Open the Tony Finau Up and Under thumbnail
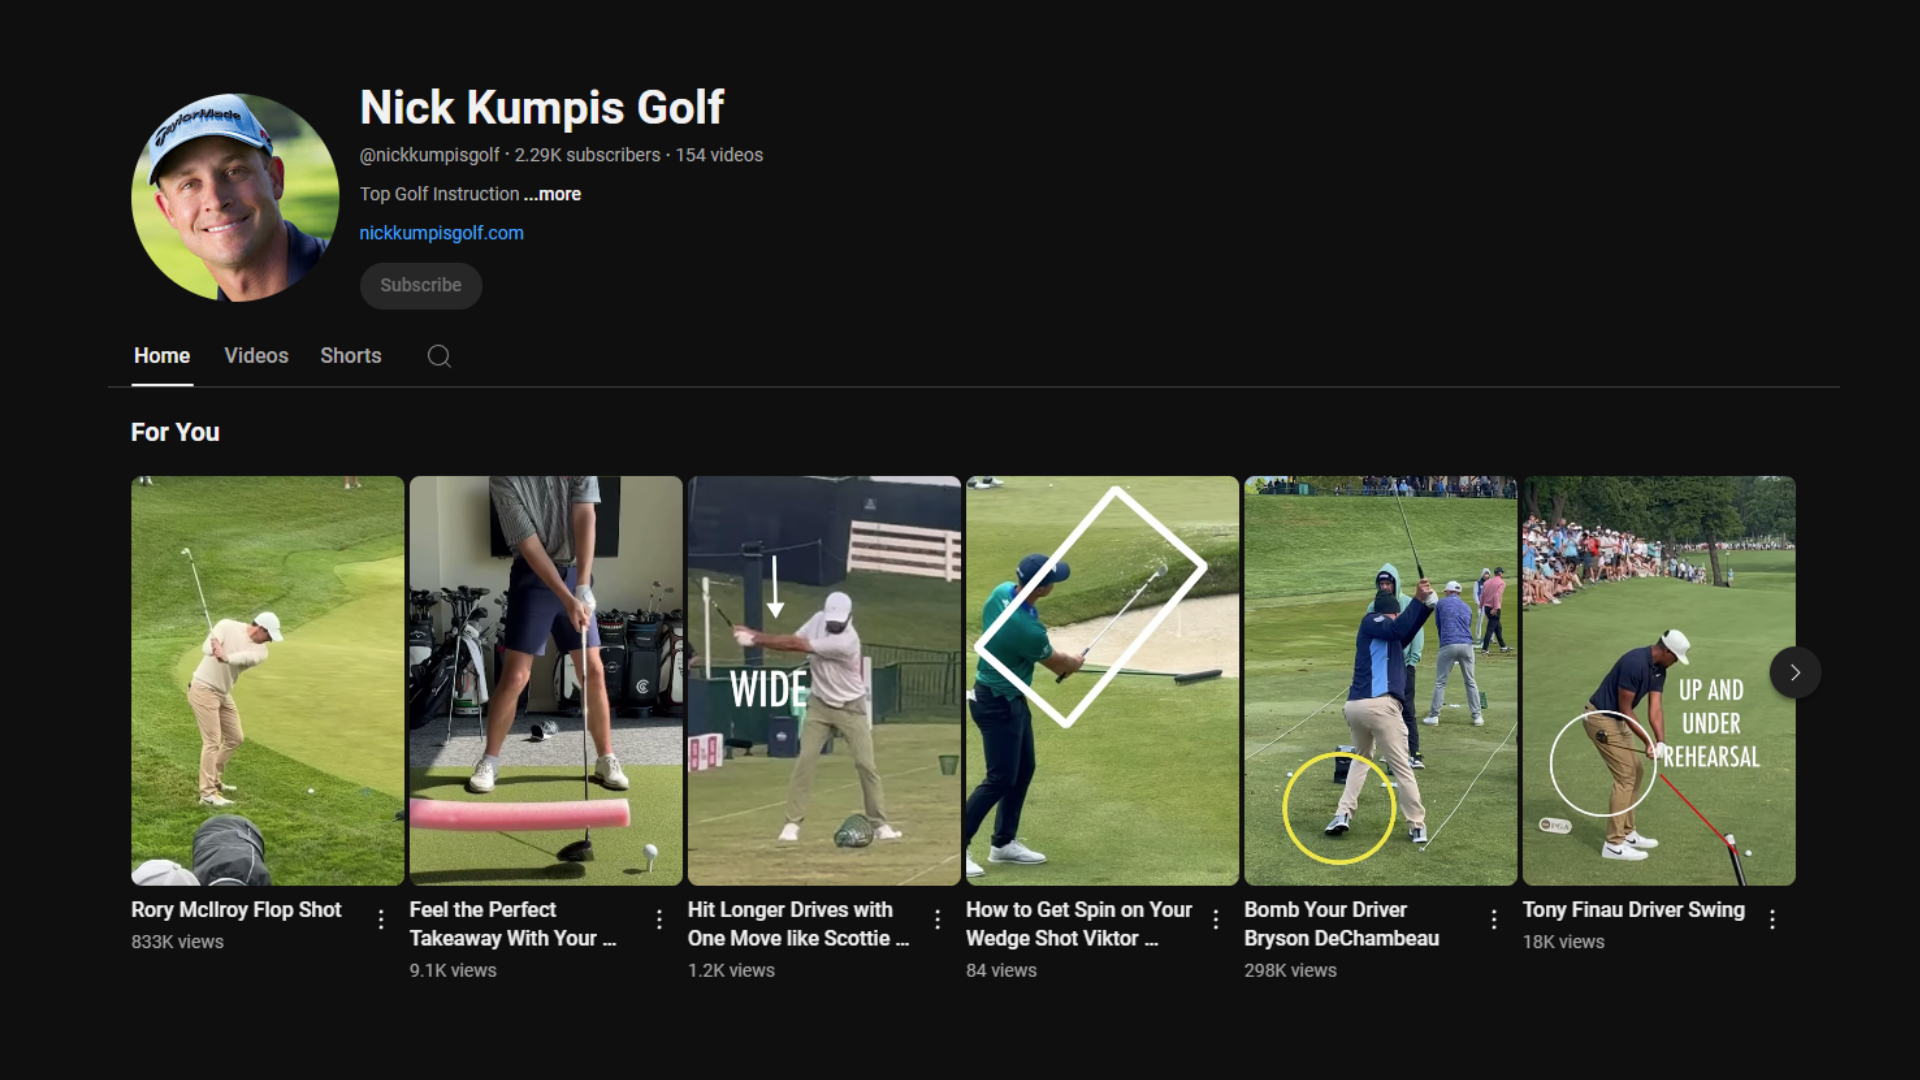Image resolution: width=1920 pixels, height=1080 pixels. (1658, 680)
